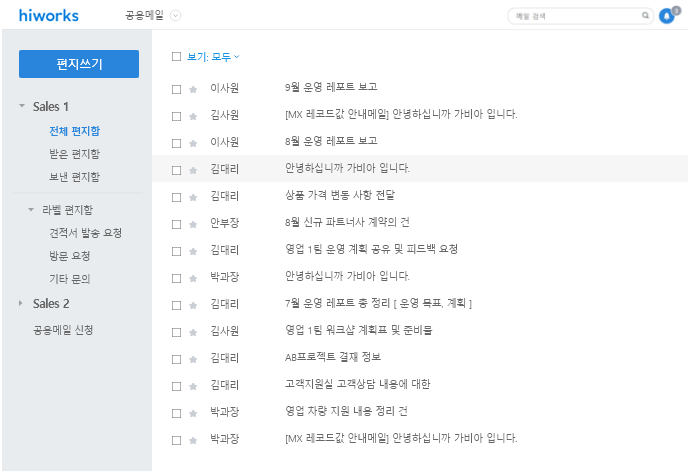This screenshot has width=688, height=472.
Task: Click the search magnifier icon
Action: pyautogui.click(x=645, y=16)
